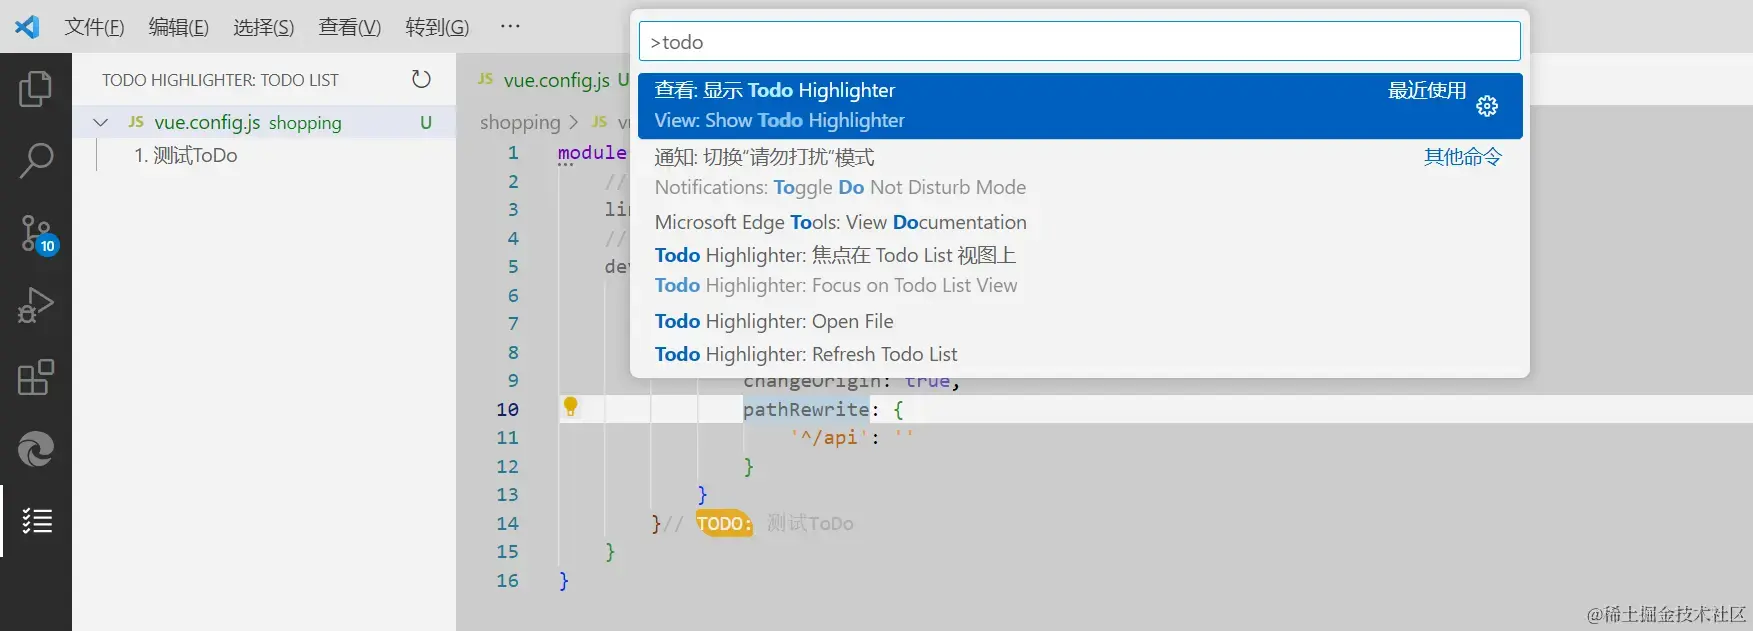
Task: Refresh the Todo list panel
Action: pyautogui.click(x=421, y=79)
